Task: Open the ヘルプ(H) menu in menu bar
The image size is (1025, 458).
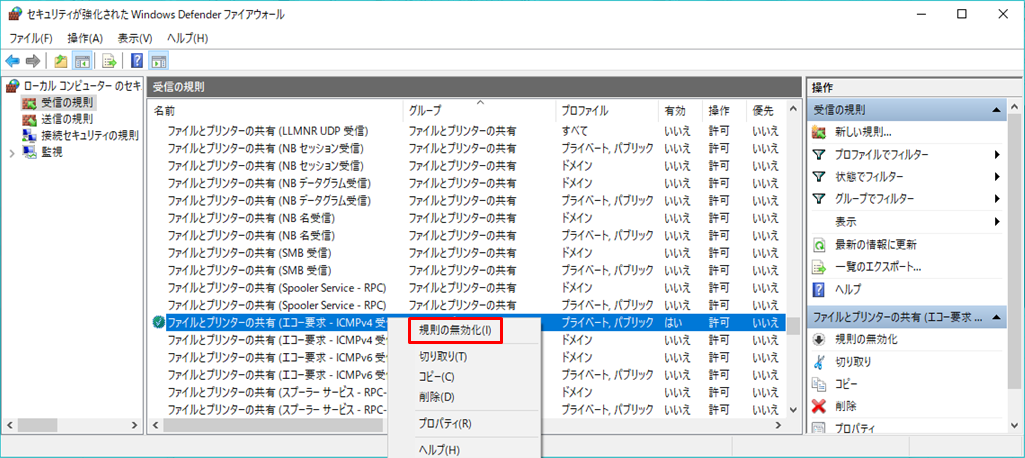Action: 187,39
